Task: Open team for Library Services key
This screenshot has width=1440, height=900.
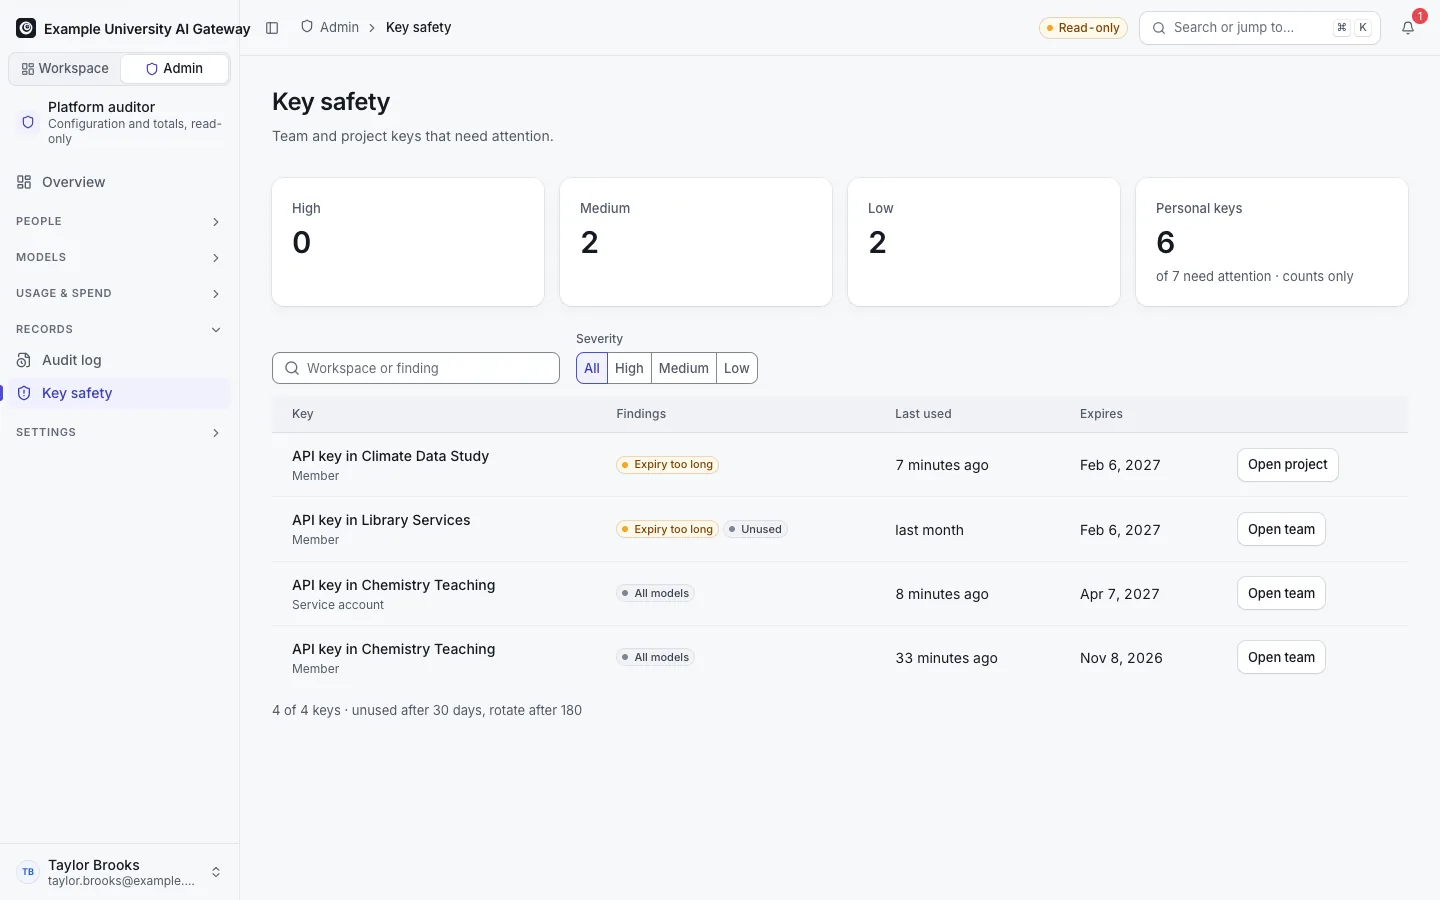Action: pos(1281,529)
